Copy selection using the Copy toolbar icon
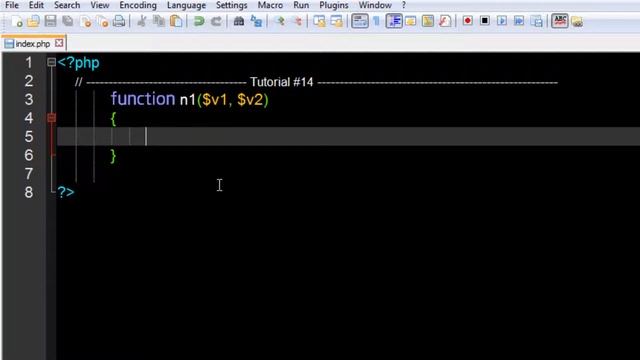The width and height of the screenshot is (640, 360). click(159, 21)
